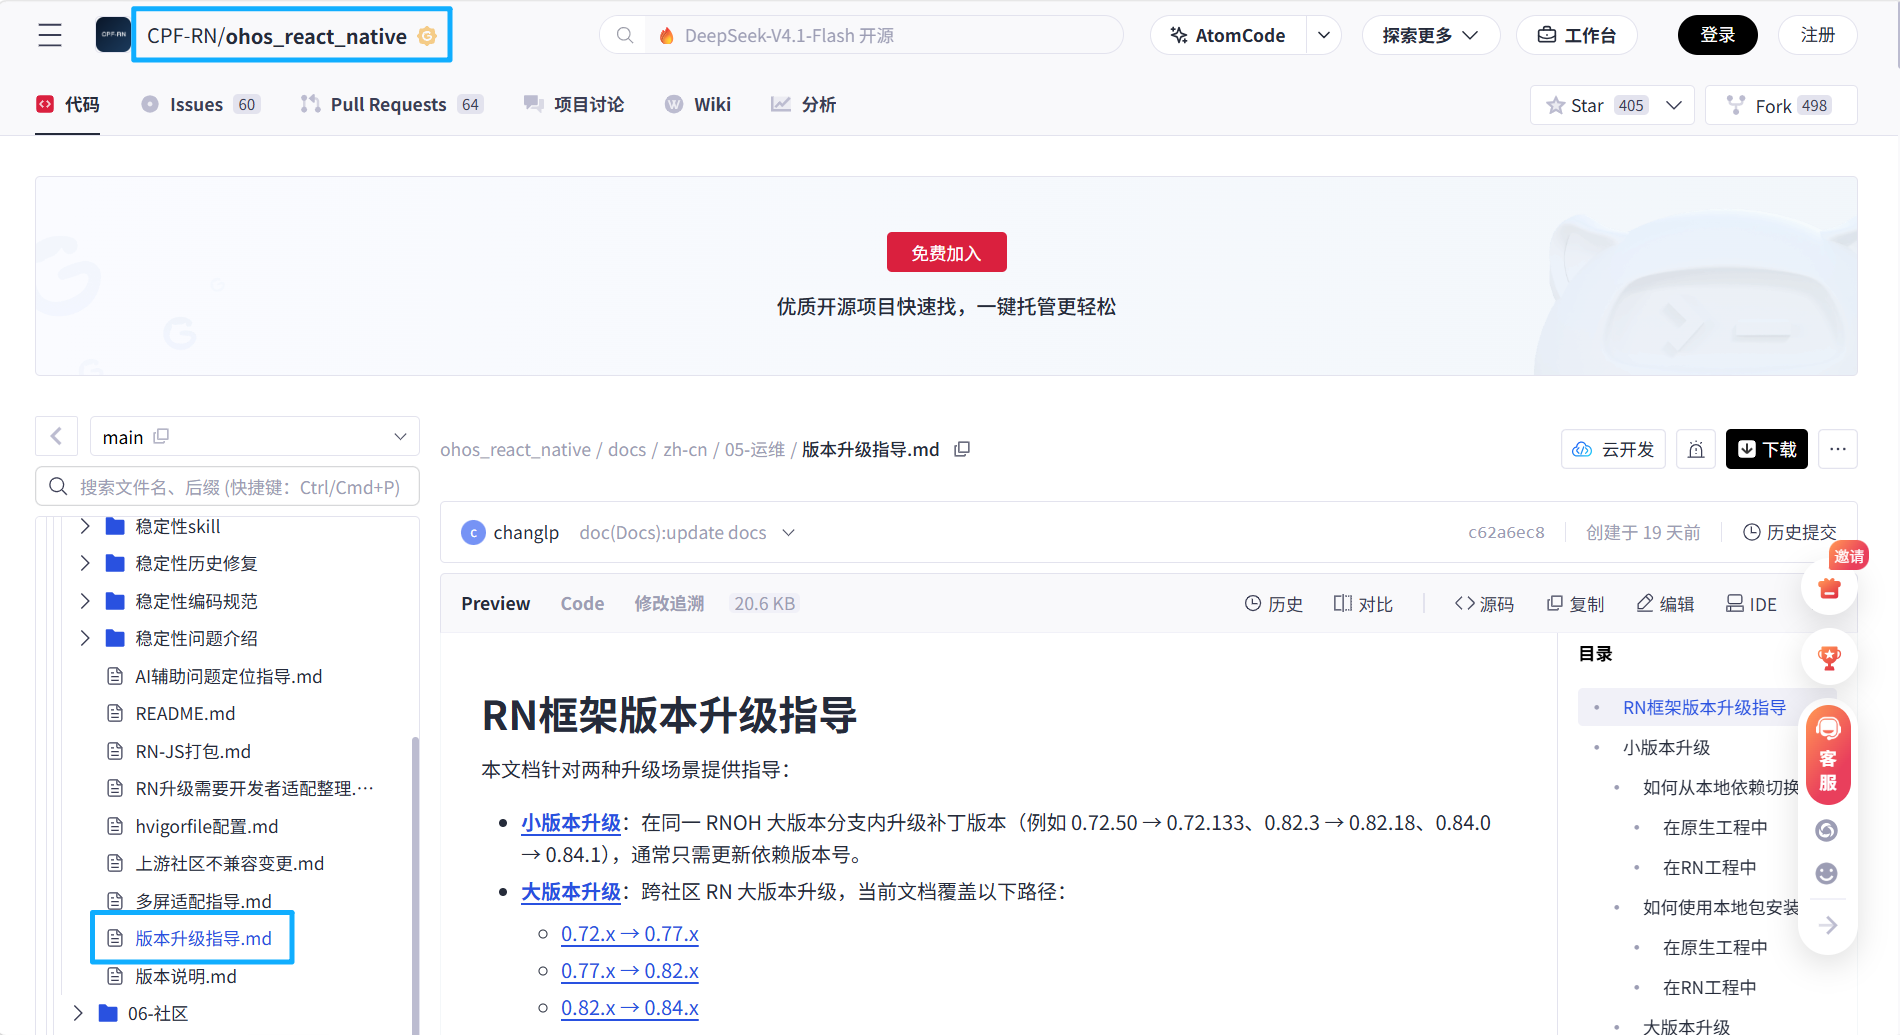Open the more options ellipsis menu

coord(1838,449)
